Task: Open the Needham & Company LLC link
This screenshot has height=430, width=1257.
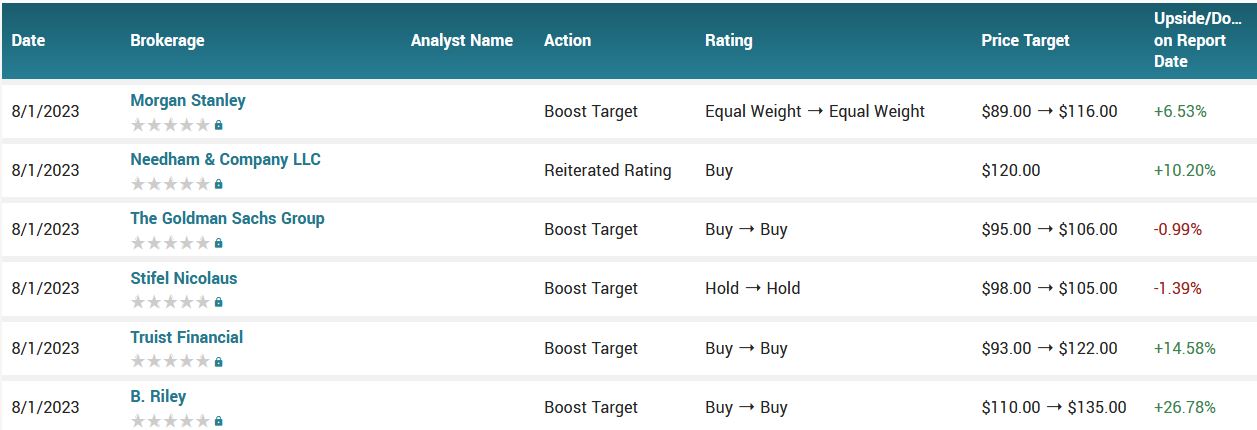Action: (x=225, y=159)
